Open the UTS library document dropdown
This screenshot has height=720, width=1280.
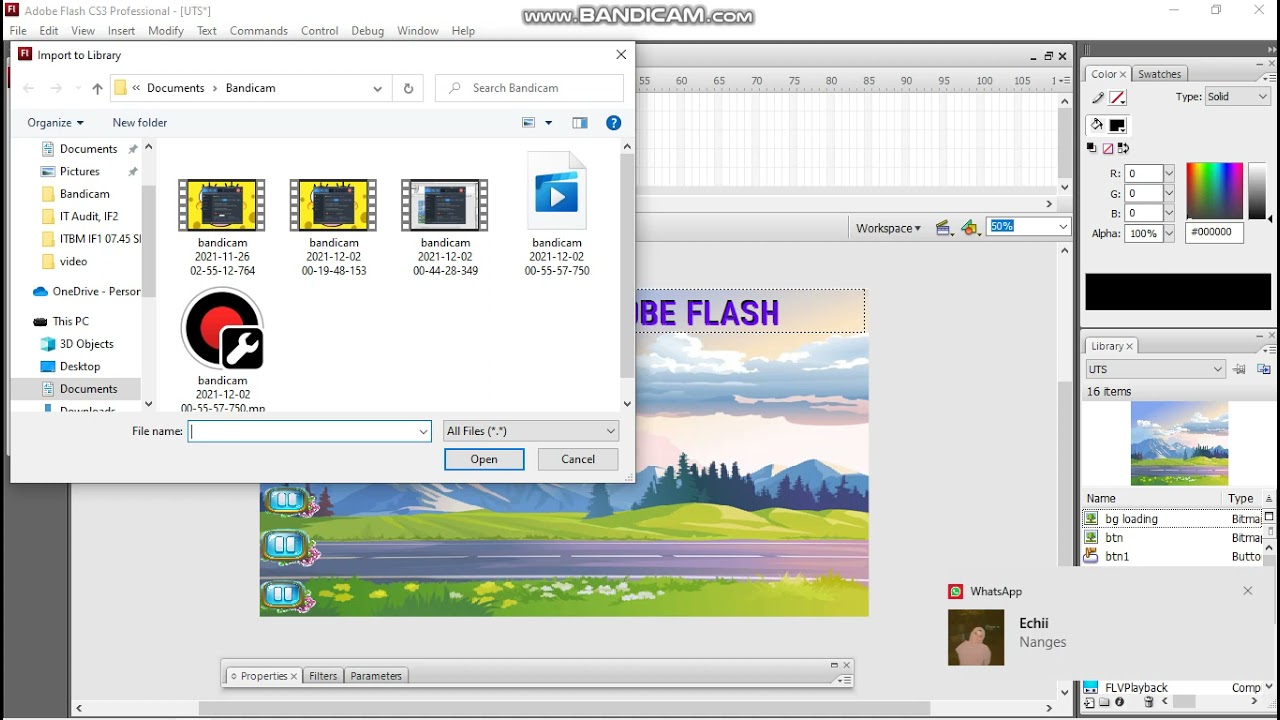pyautogui.click(x=1155, y=369)
